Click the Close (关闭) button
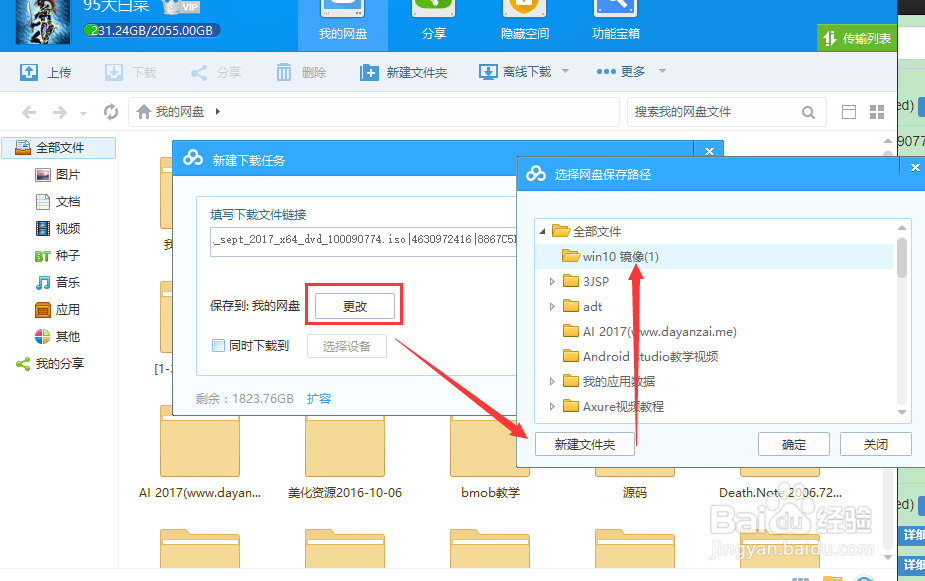The image size is (925, 581). 876,444
